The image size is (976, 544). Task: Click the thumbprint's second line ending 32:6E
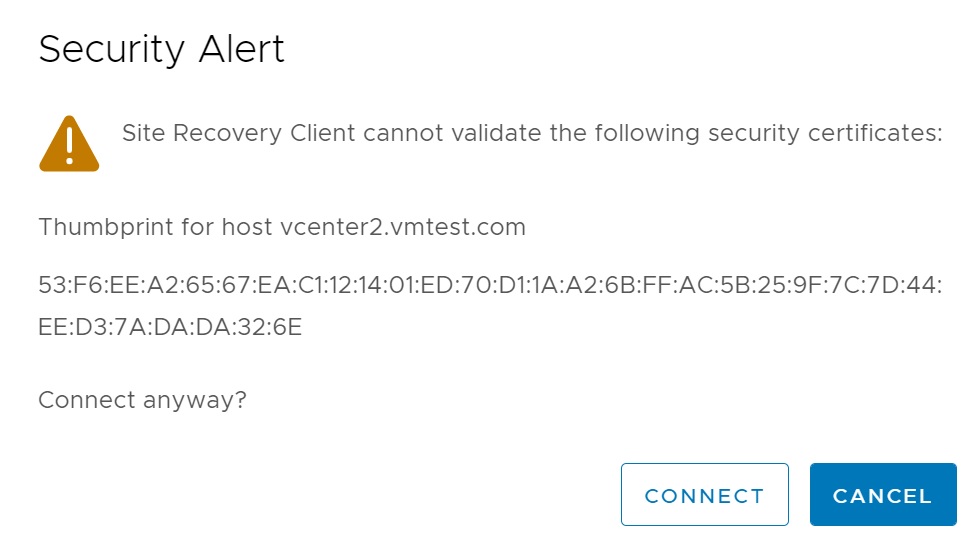(170, 327)
